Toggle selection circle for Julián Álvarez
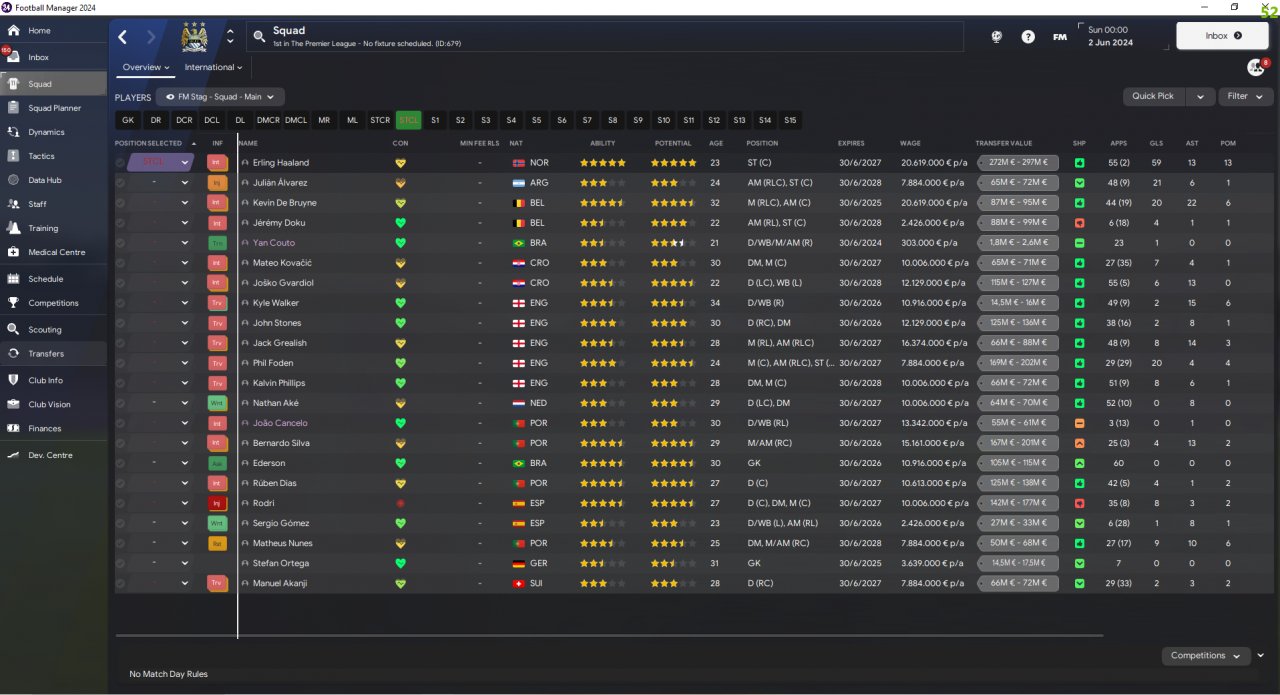1280x695 pixels. tap(120, 183)
